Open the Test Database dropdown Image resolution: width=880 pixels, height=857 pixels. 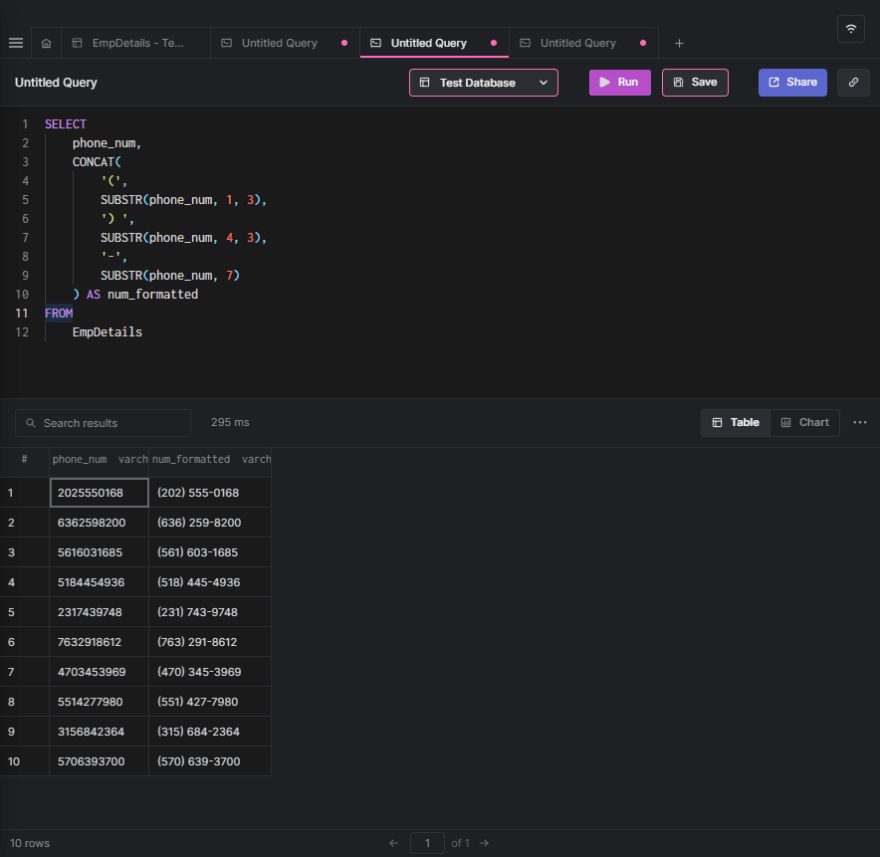point(483,83)
